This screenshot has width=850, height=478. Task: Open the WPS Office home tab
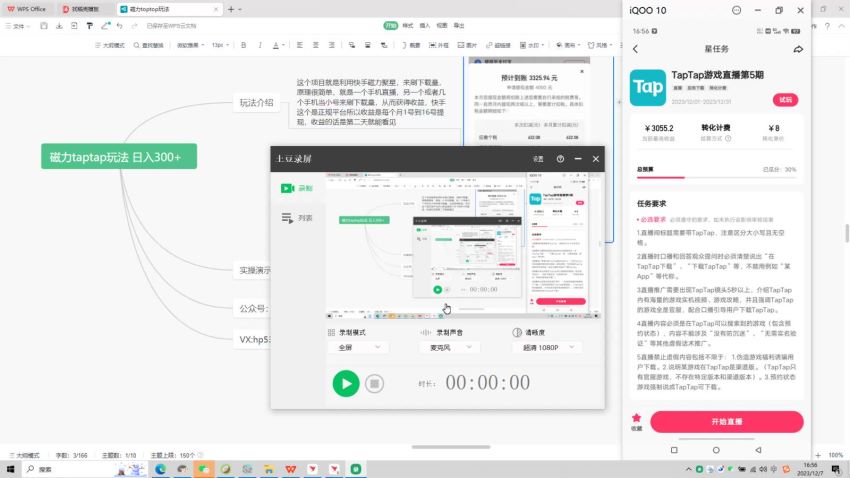pos(27,9)
